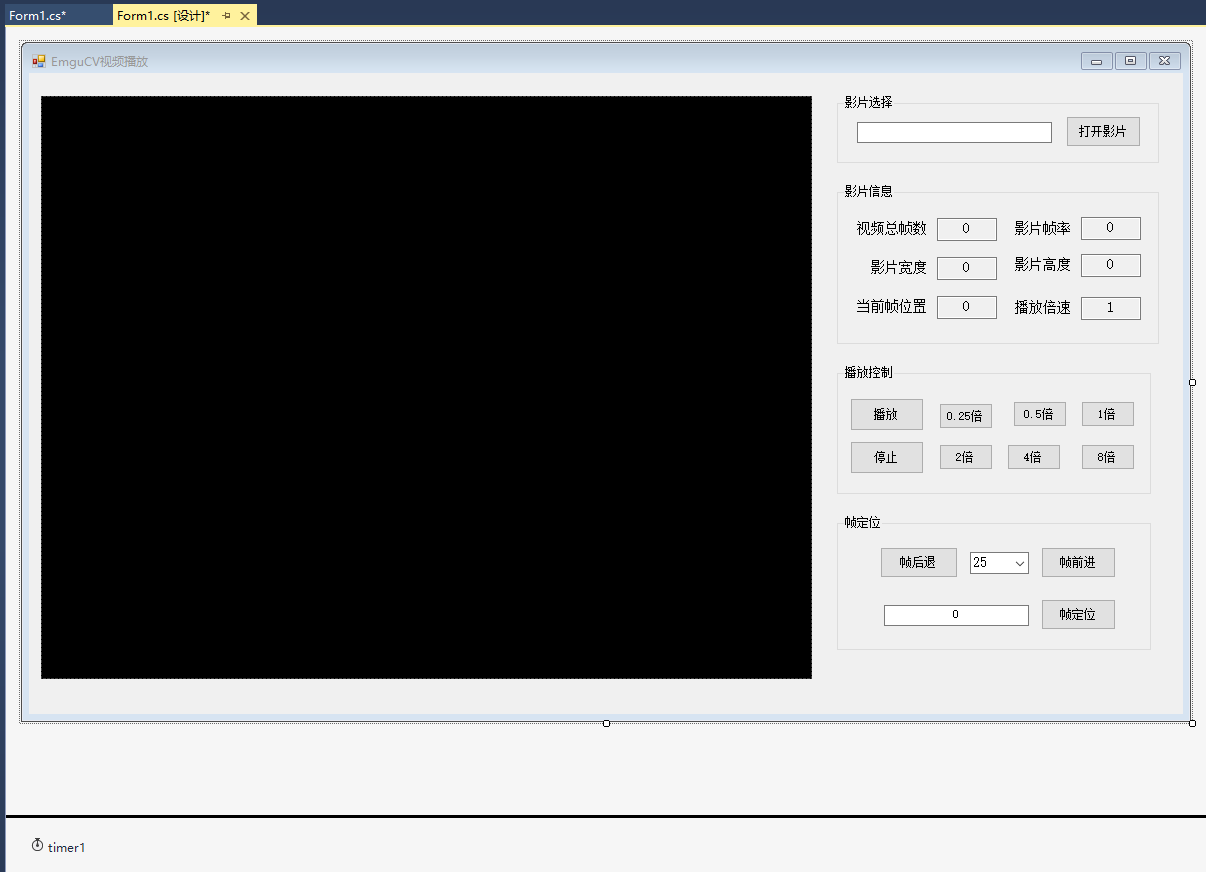Choose the 4倍 speed button

click(x=1034, y=457)
